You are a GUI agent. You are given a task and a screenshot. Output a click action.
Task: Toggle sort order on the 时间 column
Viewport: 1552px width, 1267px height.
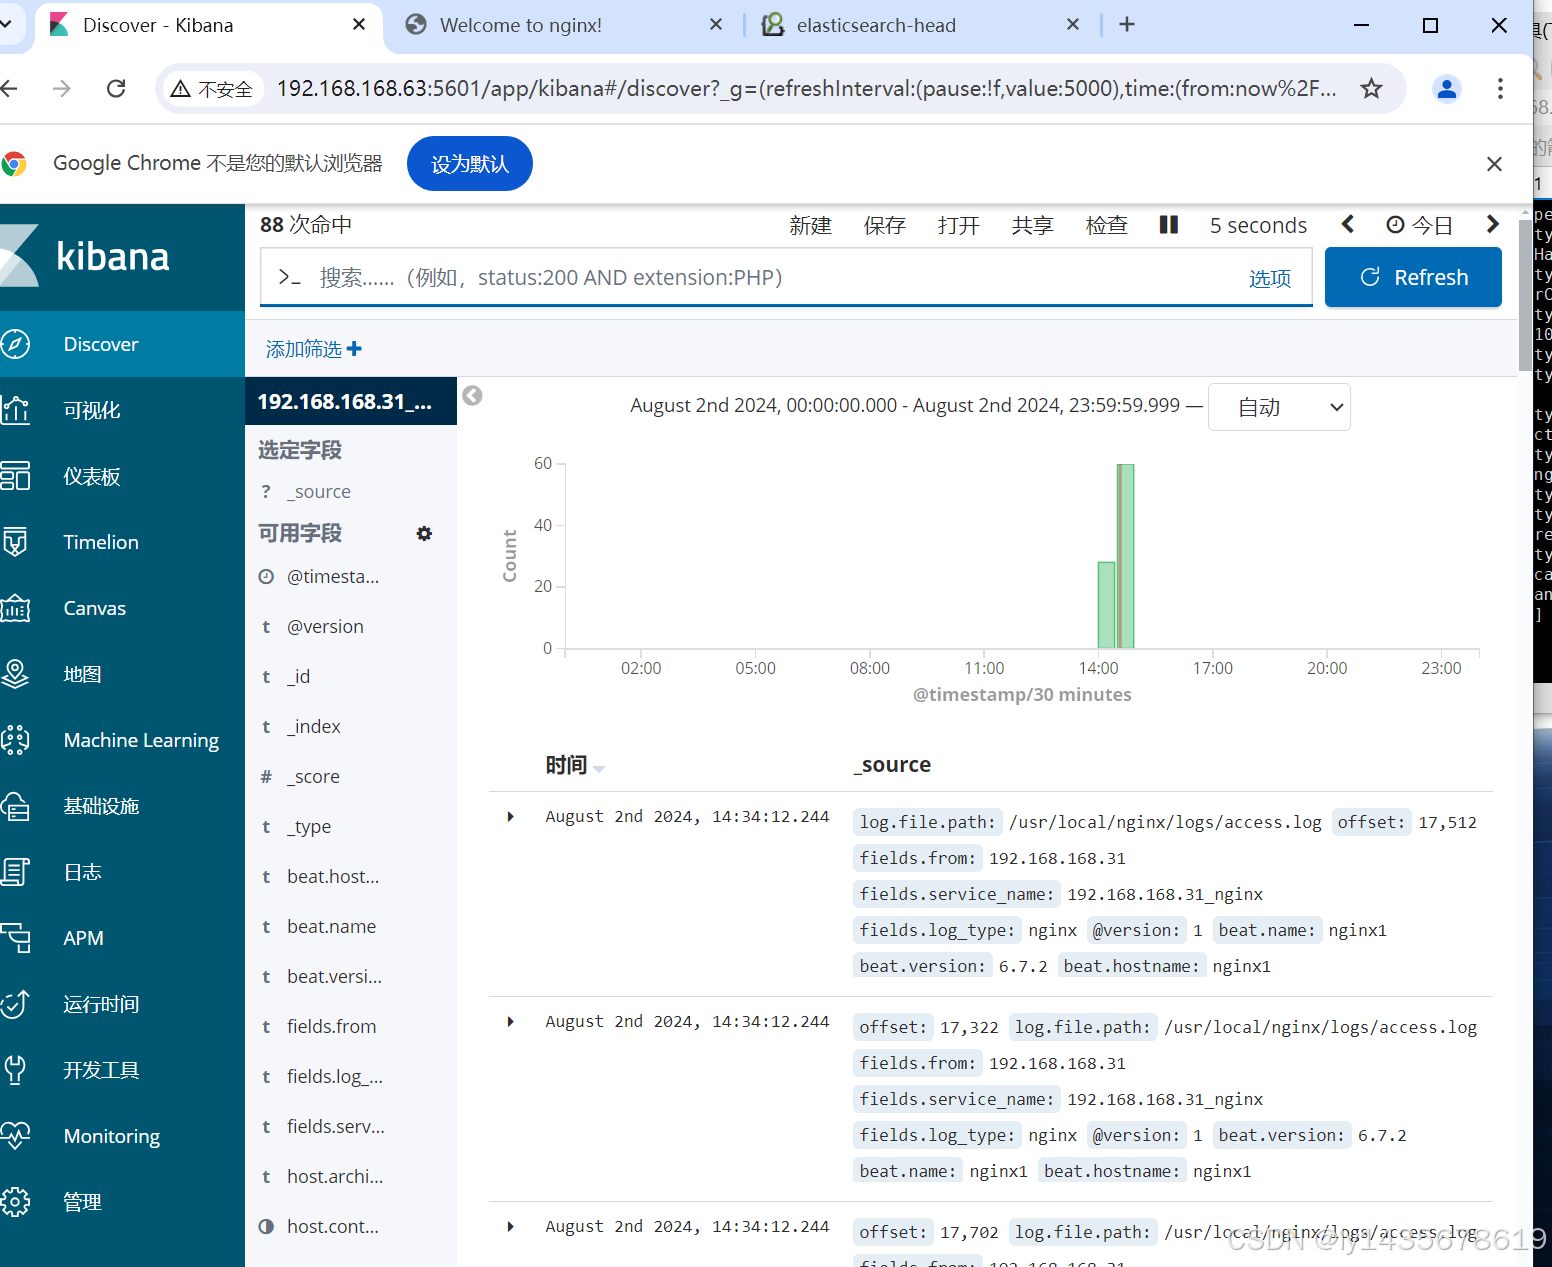598,767
